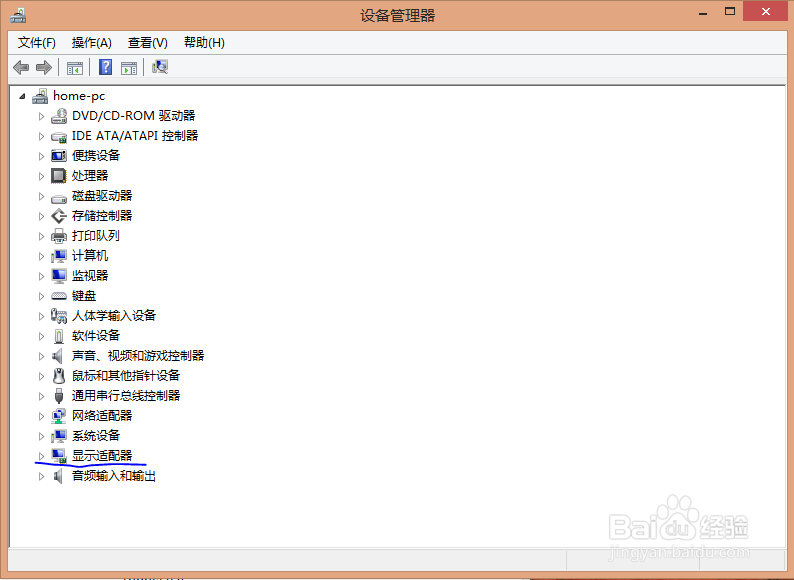Open the 查看(V) menu

click(147, 43)
